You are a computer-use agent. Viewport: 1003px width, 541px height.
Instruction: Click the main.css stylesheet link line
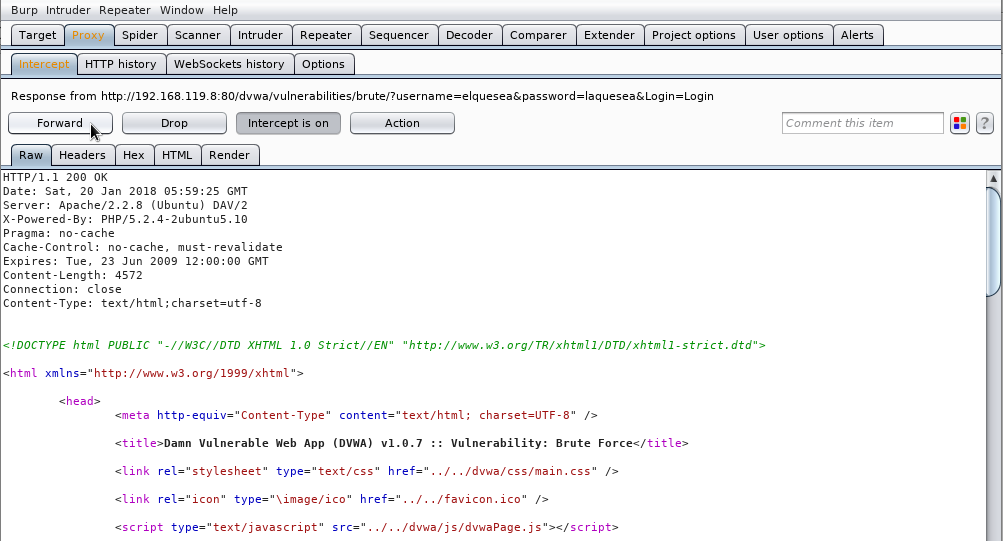[367, 471]
